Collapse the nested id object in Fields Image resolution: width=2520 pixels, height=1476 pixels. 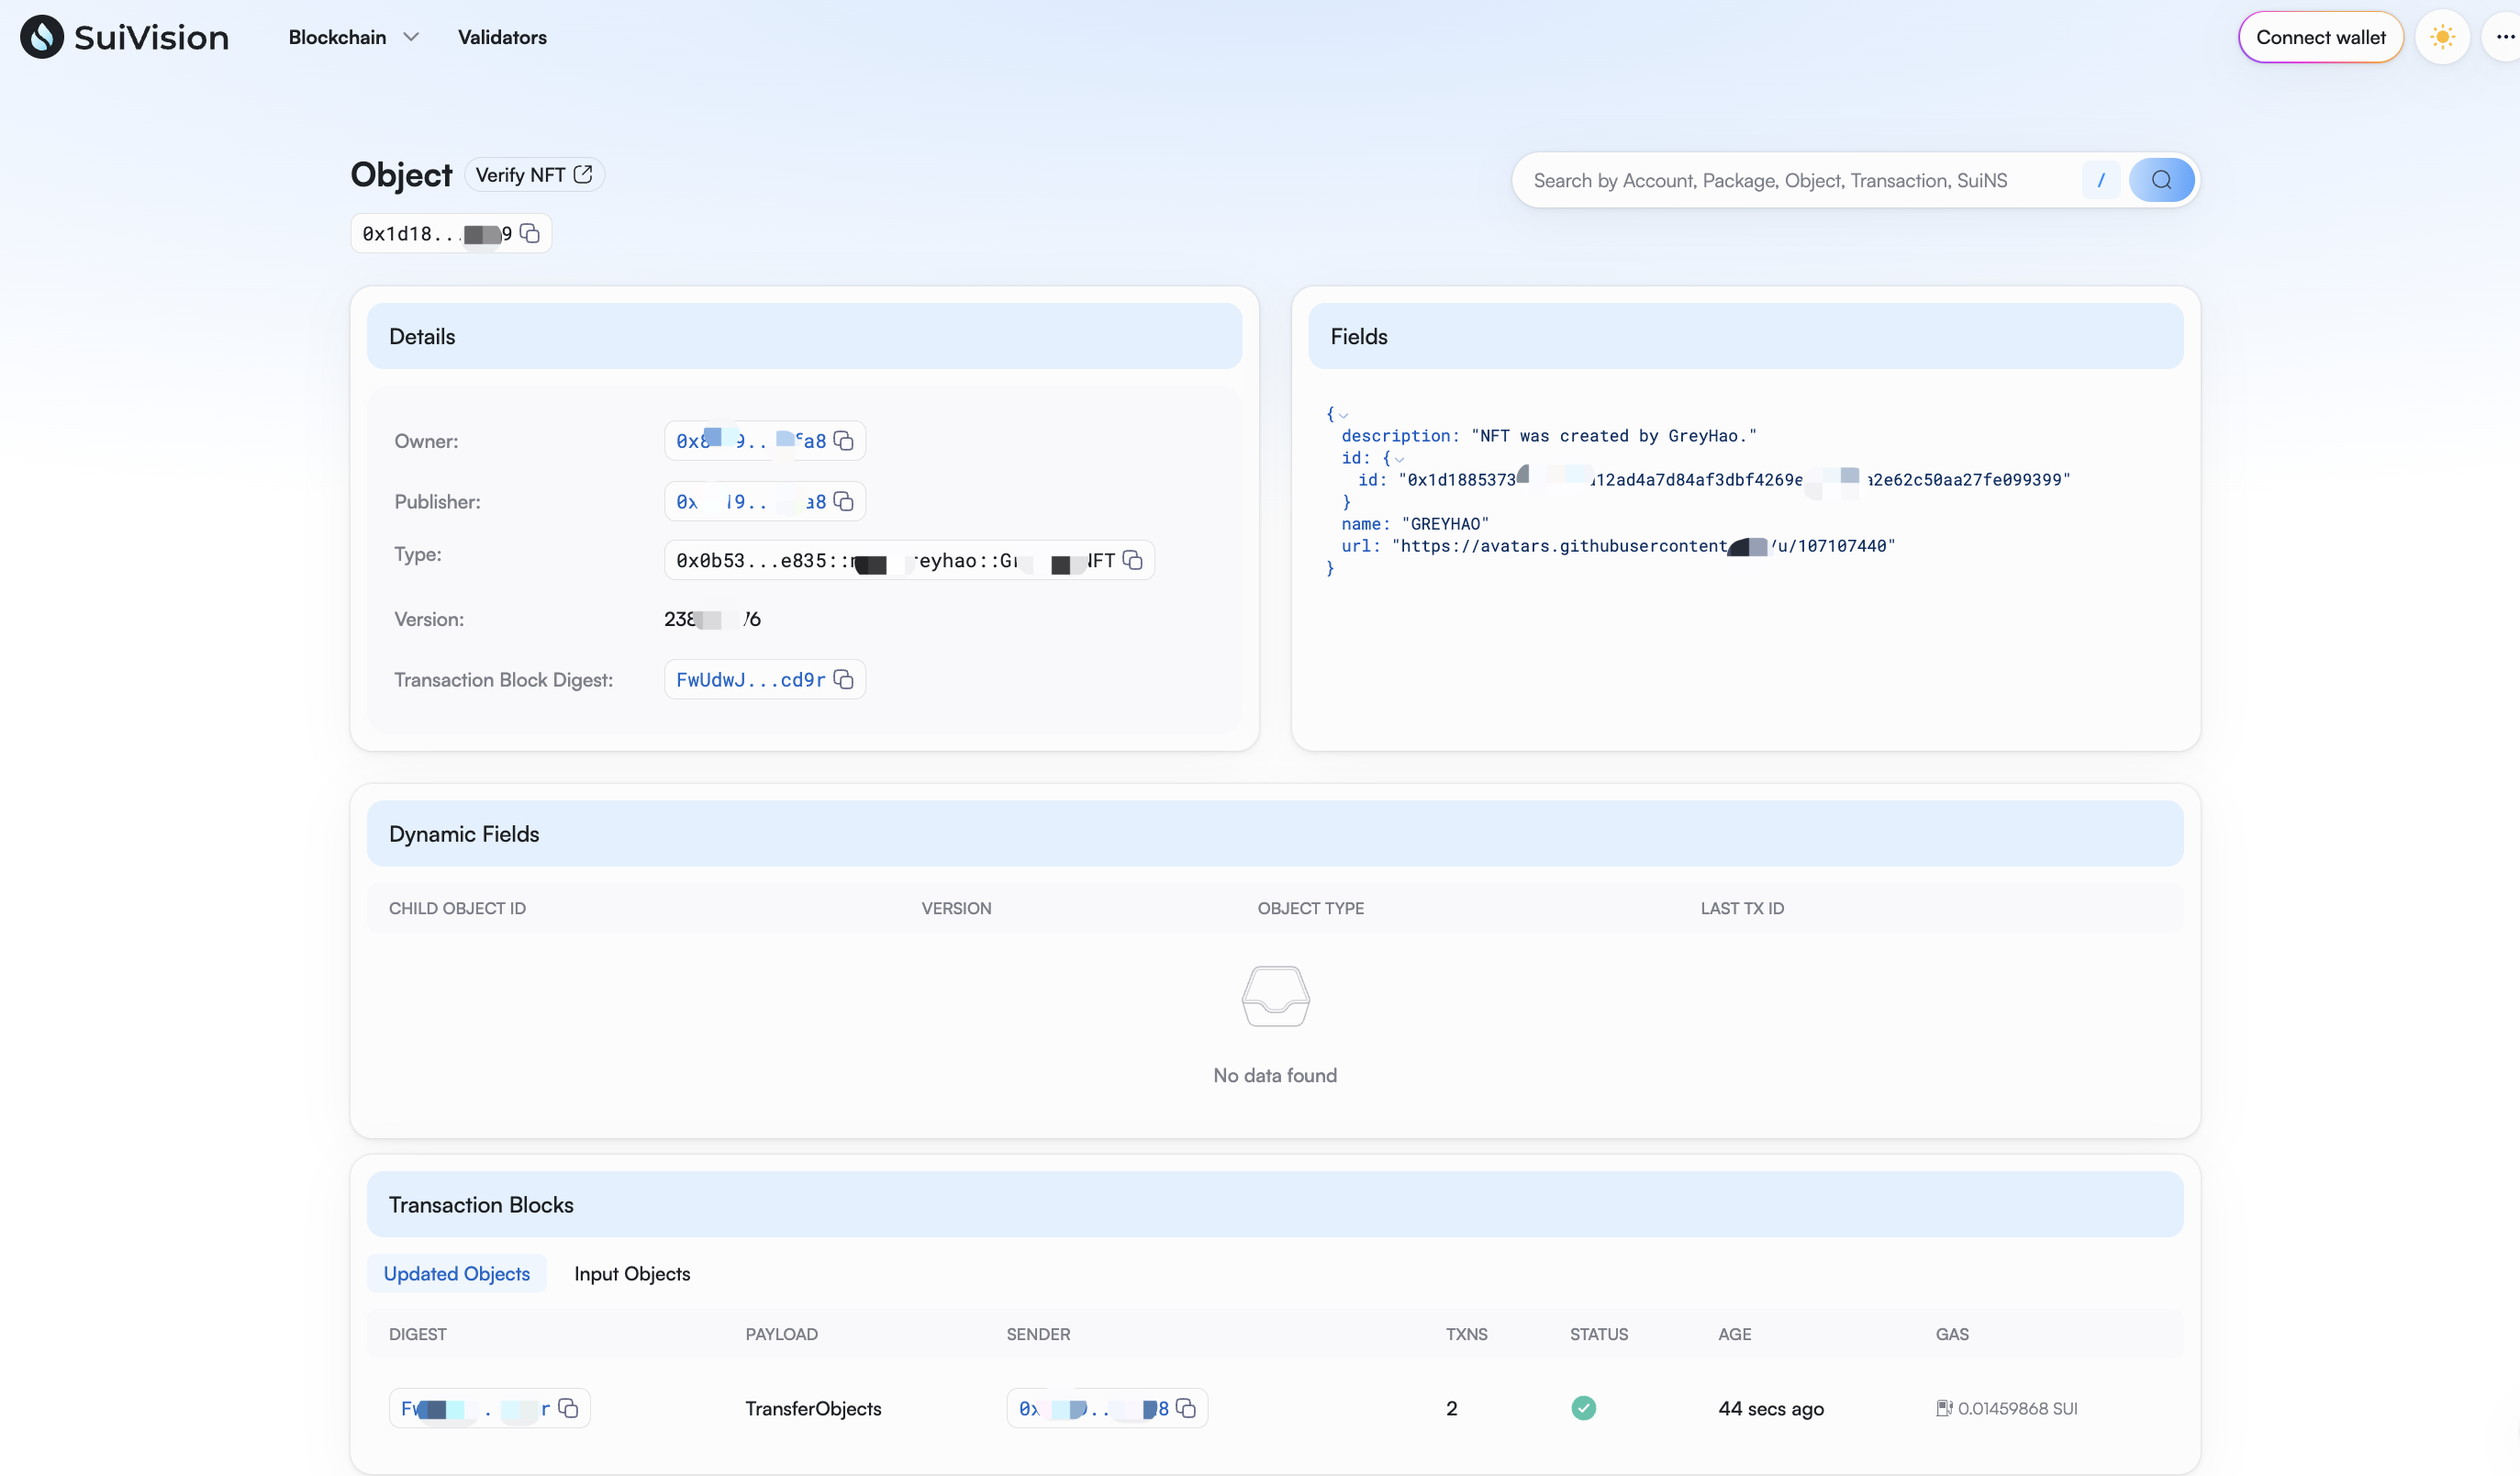1399,459
